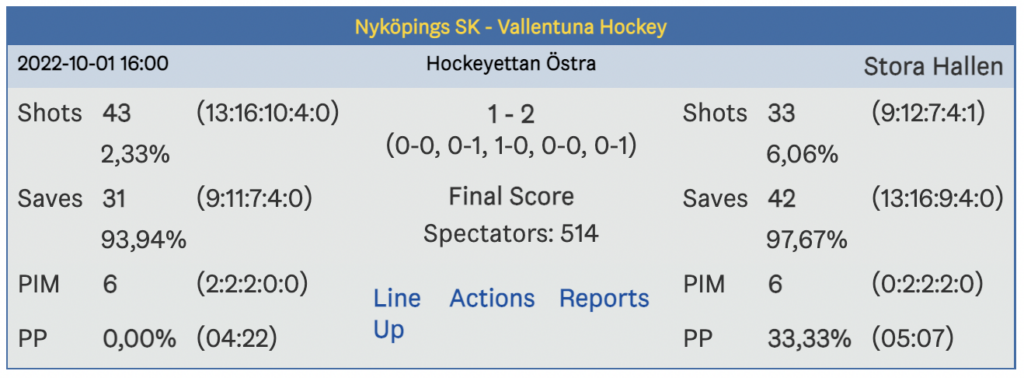Select the 2022-10-01 16:00 date text

tap(93, 64)
